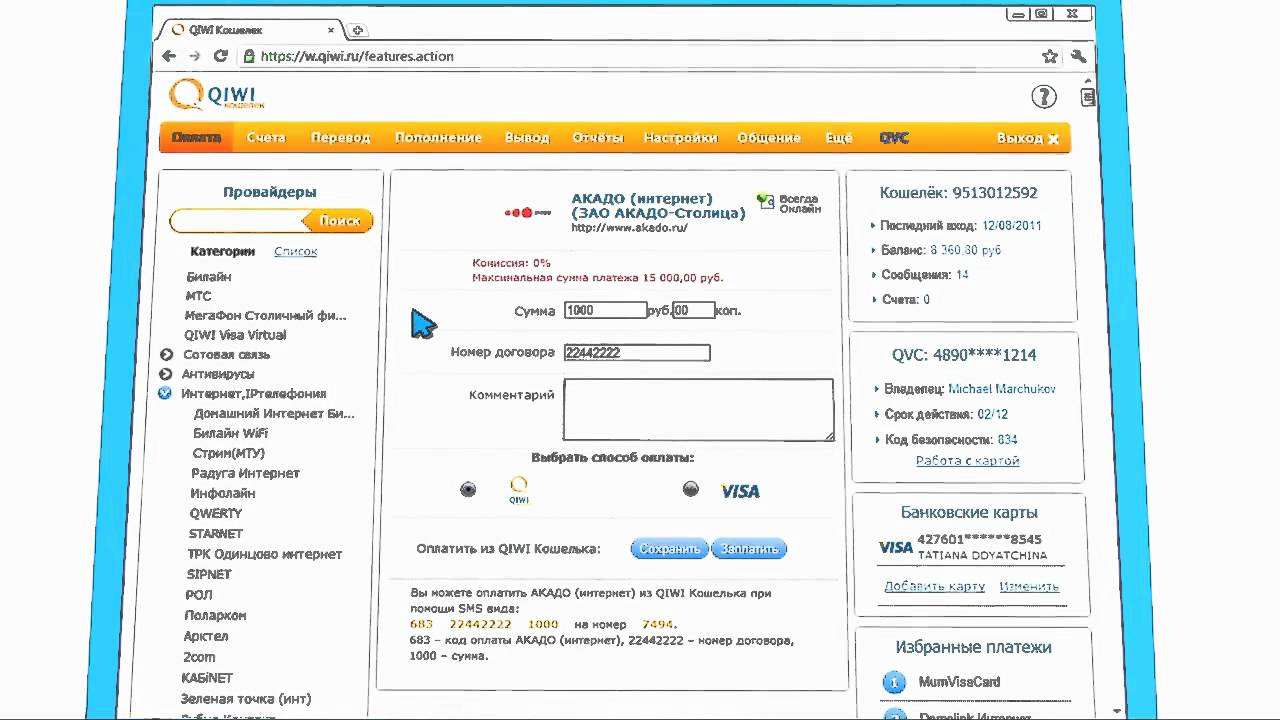Image resolution: width=1280 pixels, height=720 pixels.
Task: Open the browser wrench settings menu
Action: click(1078, 57)
